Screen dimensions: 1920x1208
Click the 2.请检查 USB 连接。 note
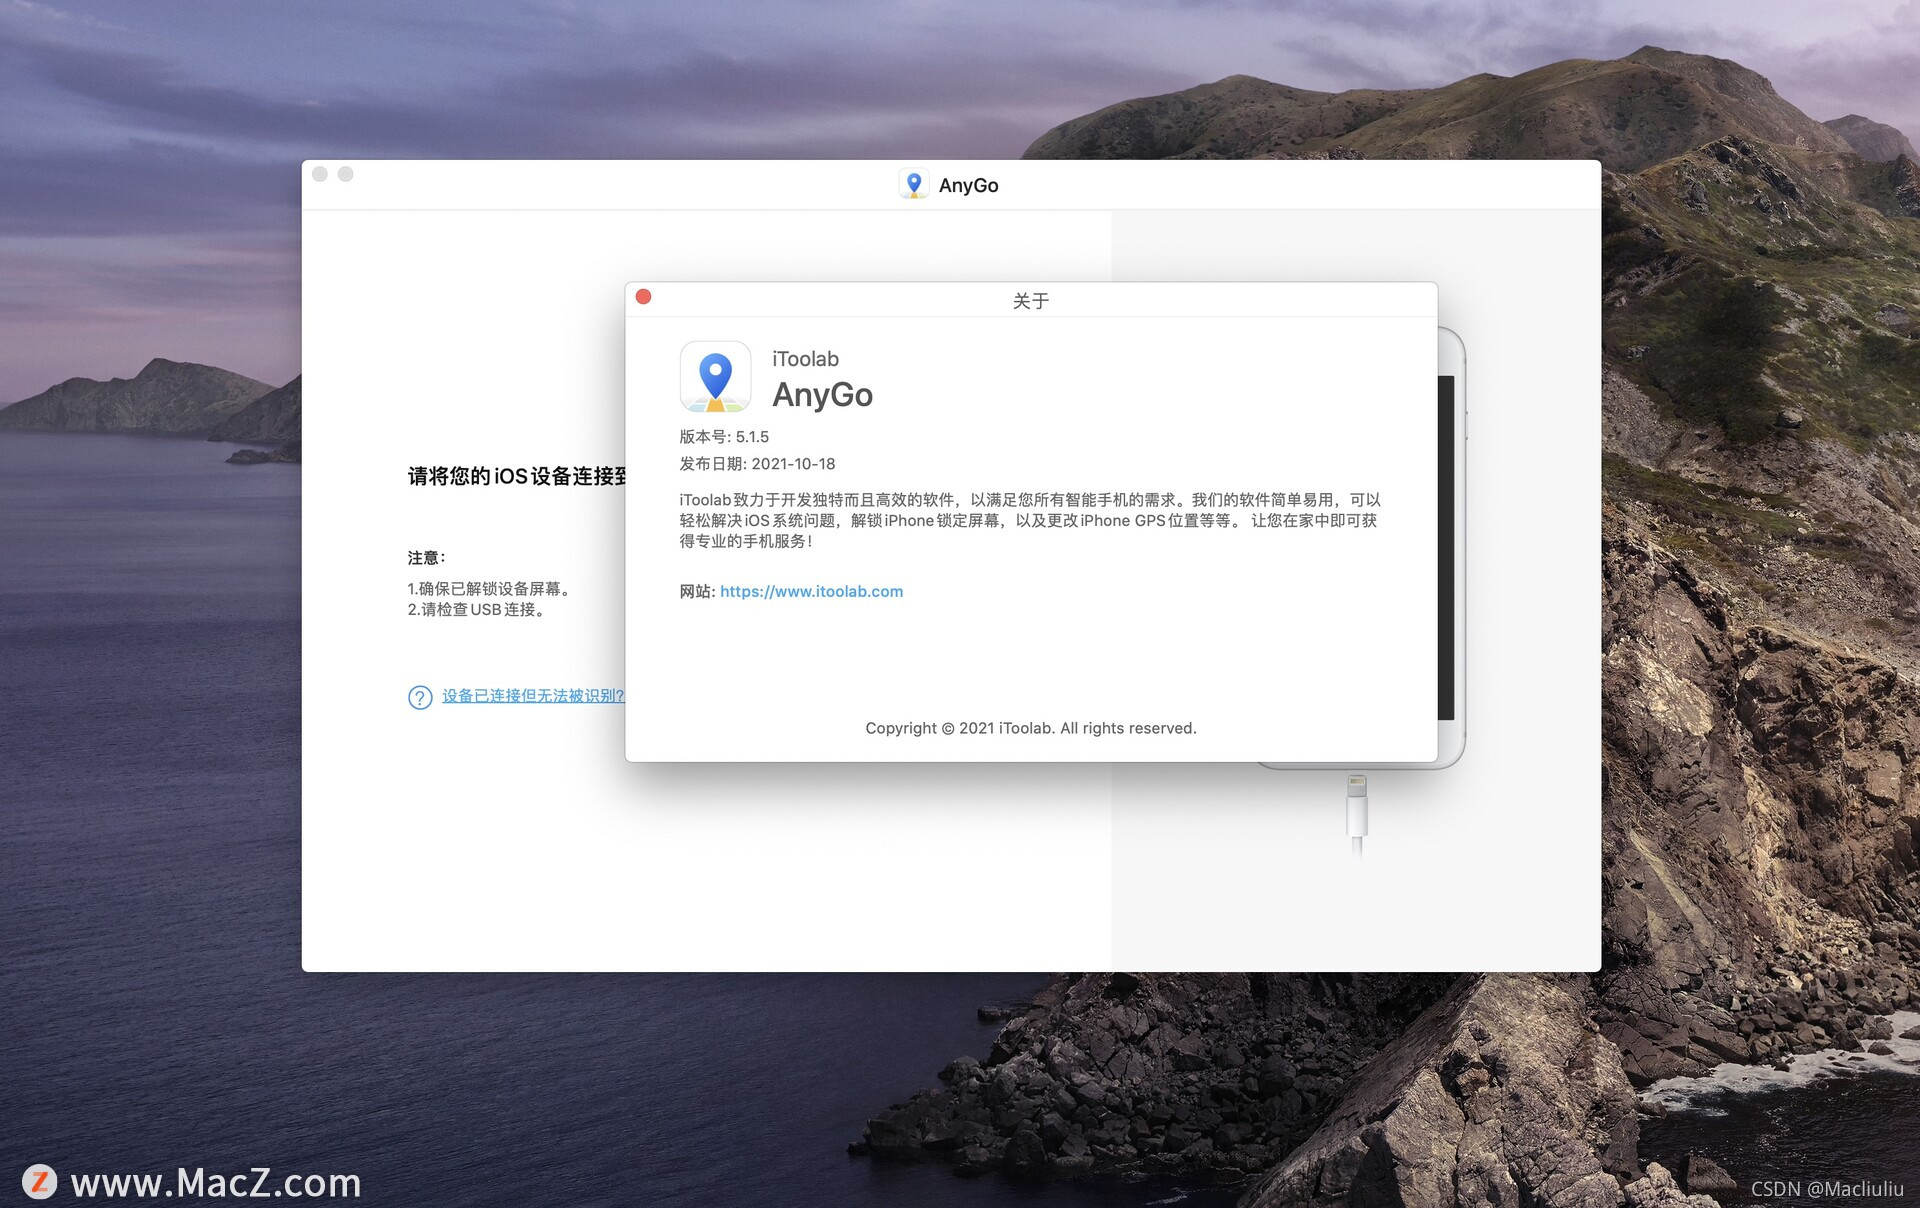coord(478,610)
